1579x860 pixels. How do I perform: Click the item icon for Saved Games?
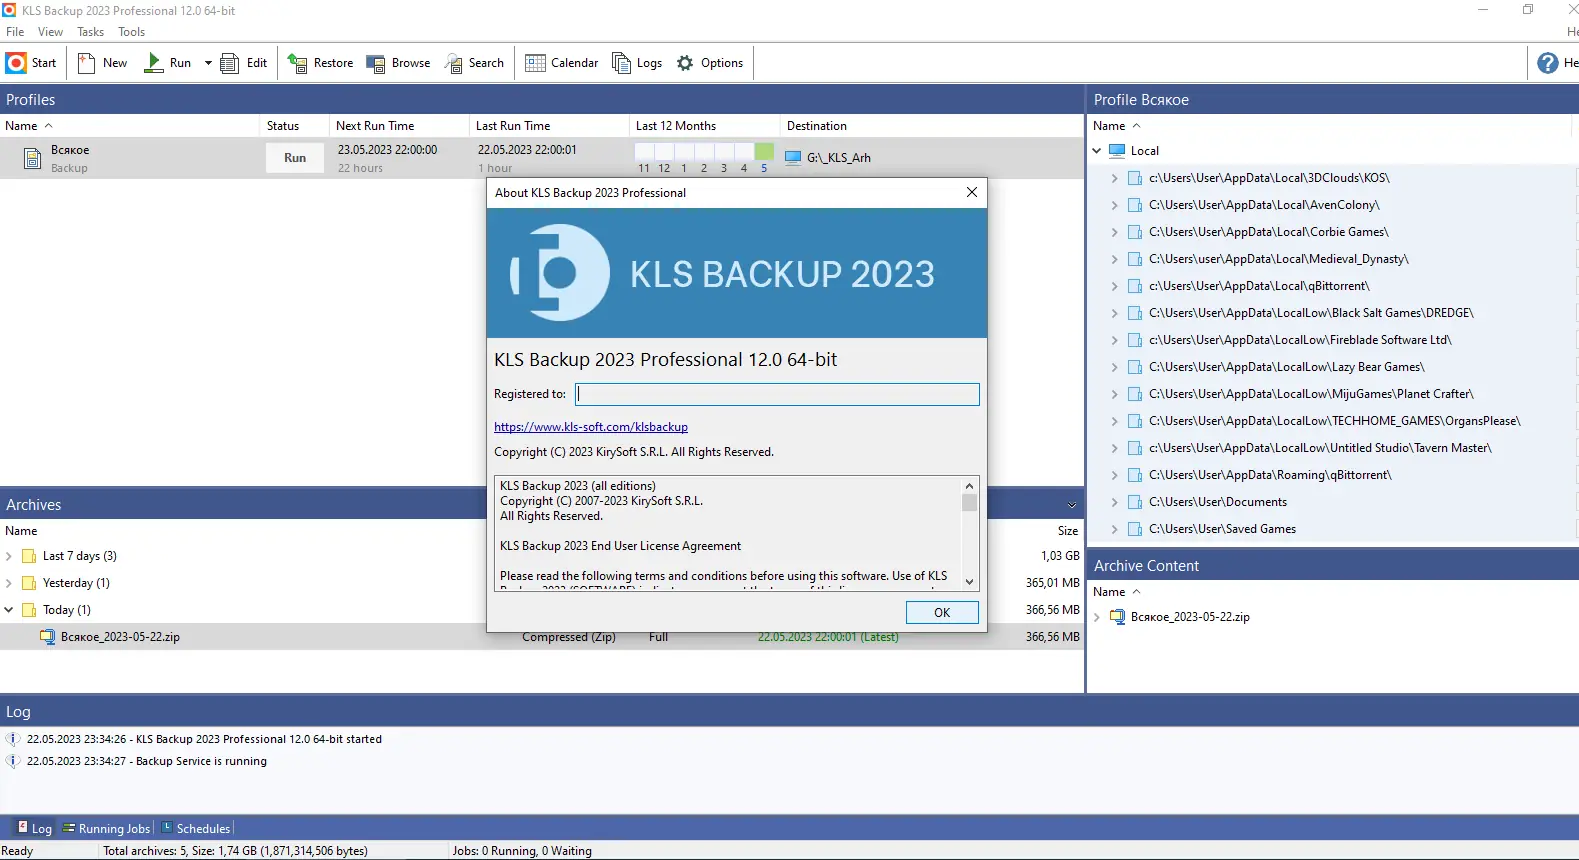point(1135,529)
